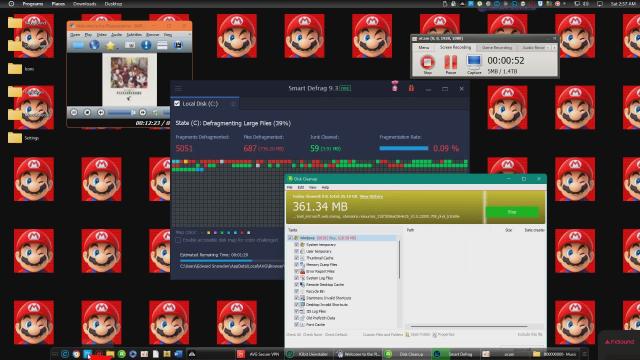
Task: Click the save/film icon in media player toolbar
Action: (178, 45)
